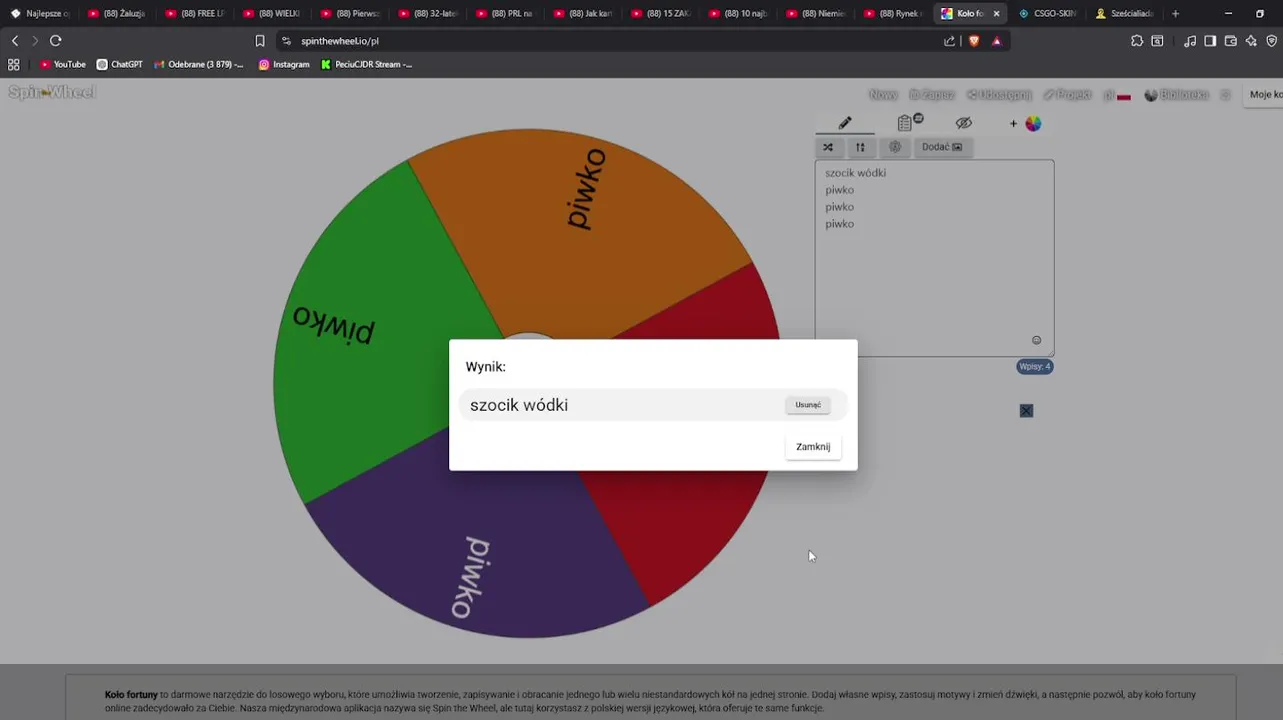This screenshot has height=720, width=1283.
Task: Click the Spin the Wheel logo
Action: (x=52, y=92)
